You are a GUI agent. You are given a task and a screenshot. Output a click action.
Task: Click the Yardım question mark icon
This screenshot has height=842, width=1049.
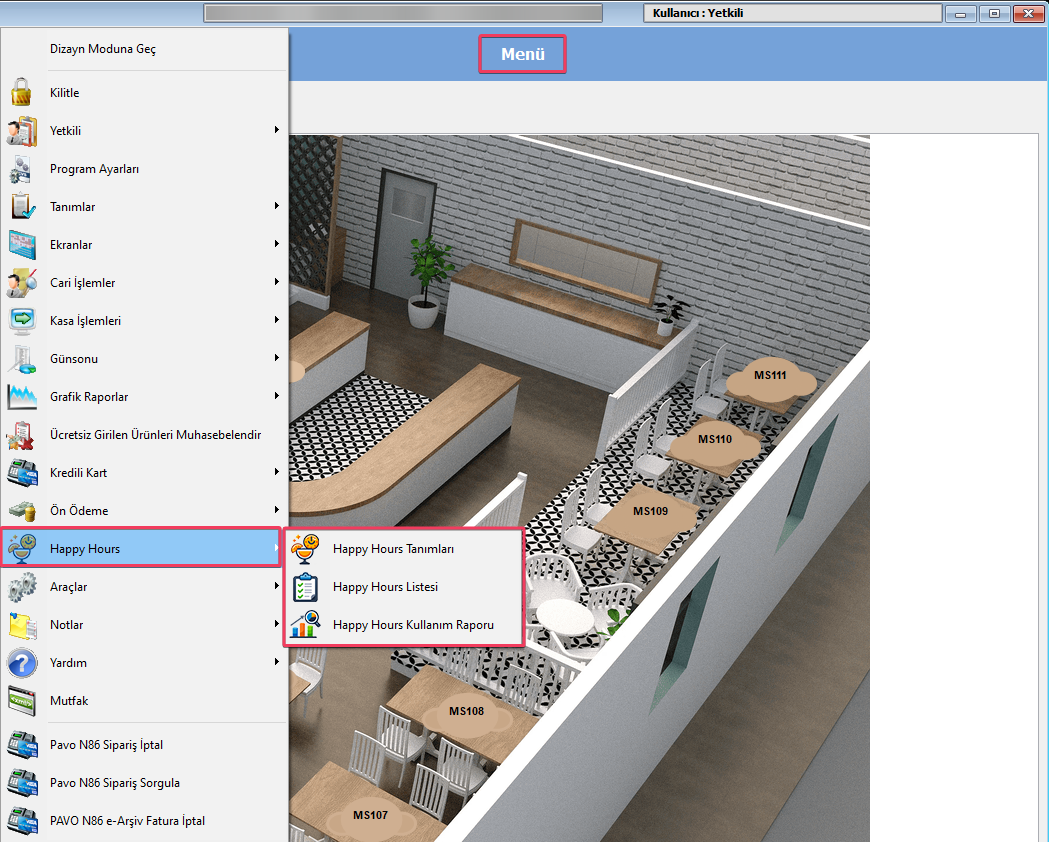pos(22,663)
